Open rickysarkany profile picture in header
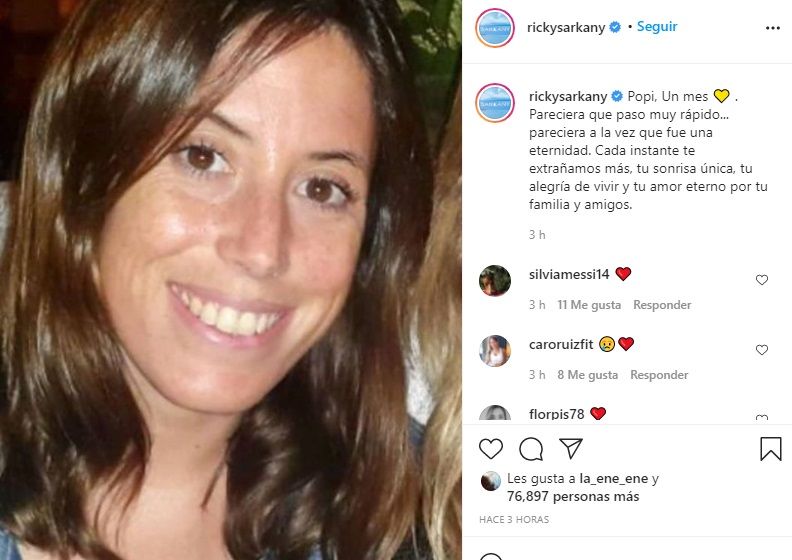This screenshot has width=792, height=560. pyautogui.click(x=494, y=28)
